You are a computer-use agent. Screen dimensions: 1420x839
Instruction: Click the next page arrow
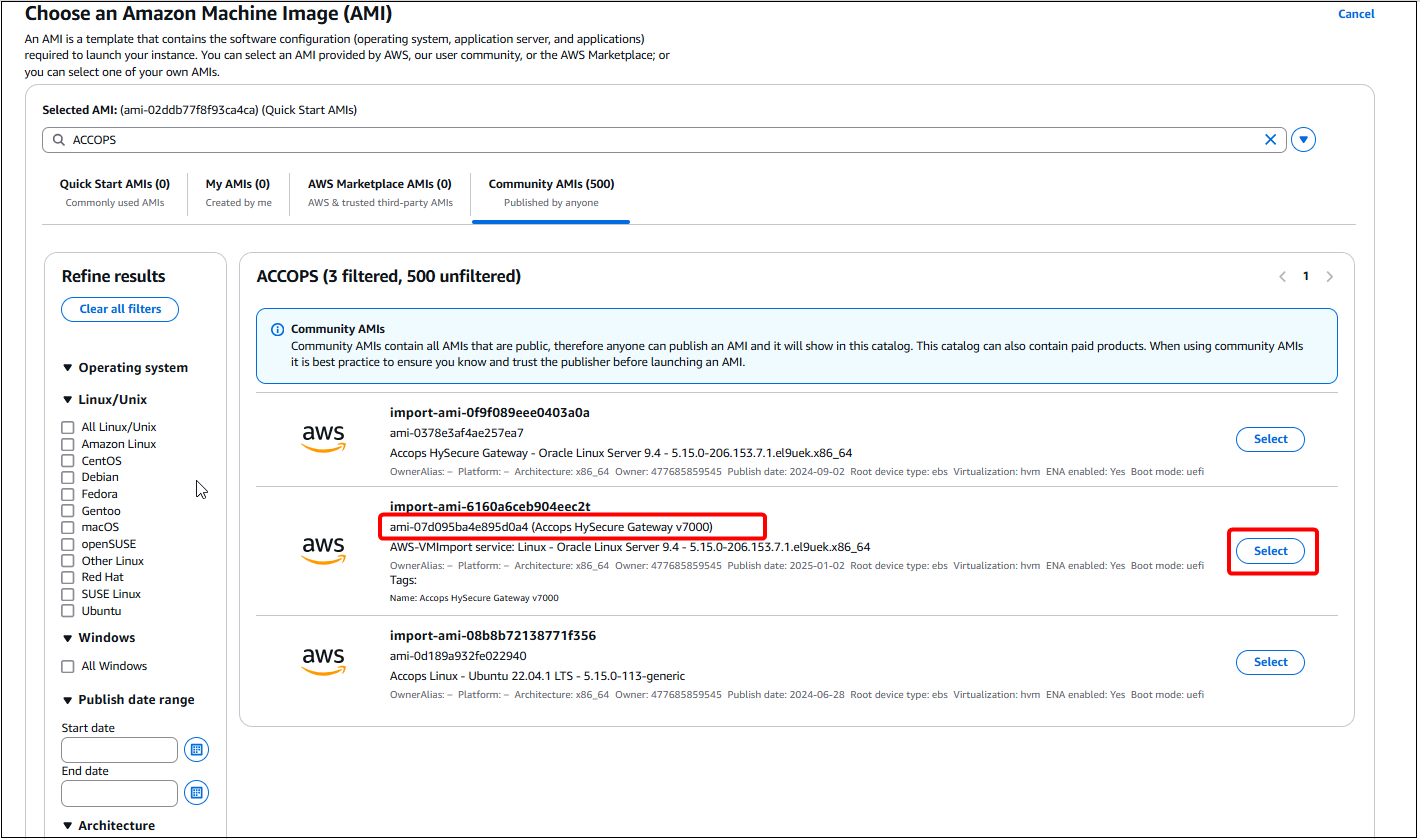click(1329, 276)
